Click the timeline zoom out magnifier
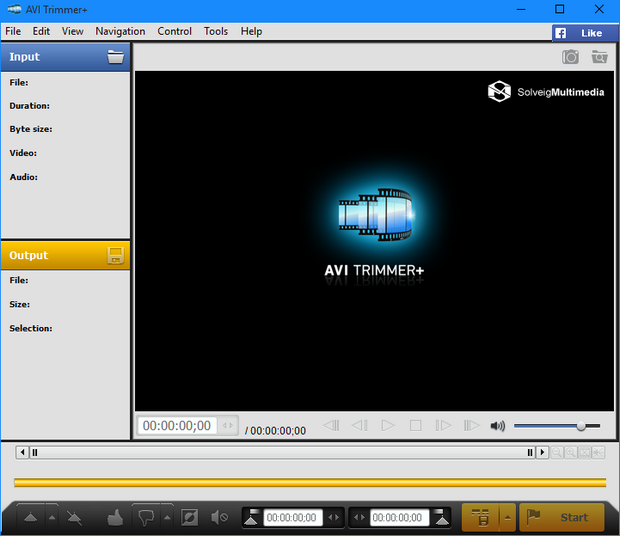The image size is (620, 536). click(557, 452)
